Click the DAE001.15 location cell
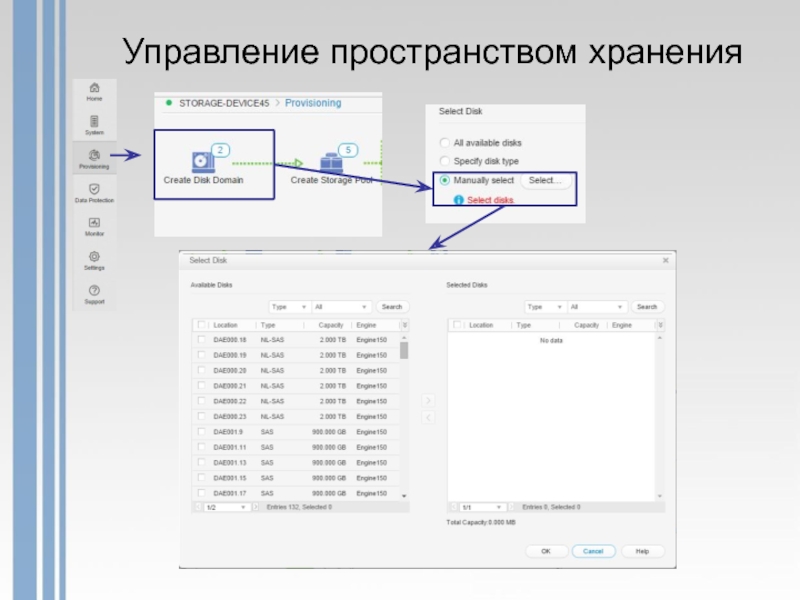This screenshot has height=600, width=800. [230, 478]
